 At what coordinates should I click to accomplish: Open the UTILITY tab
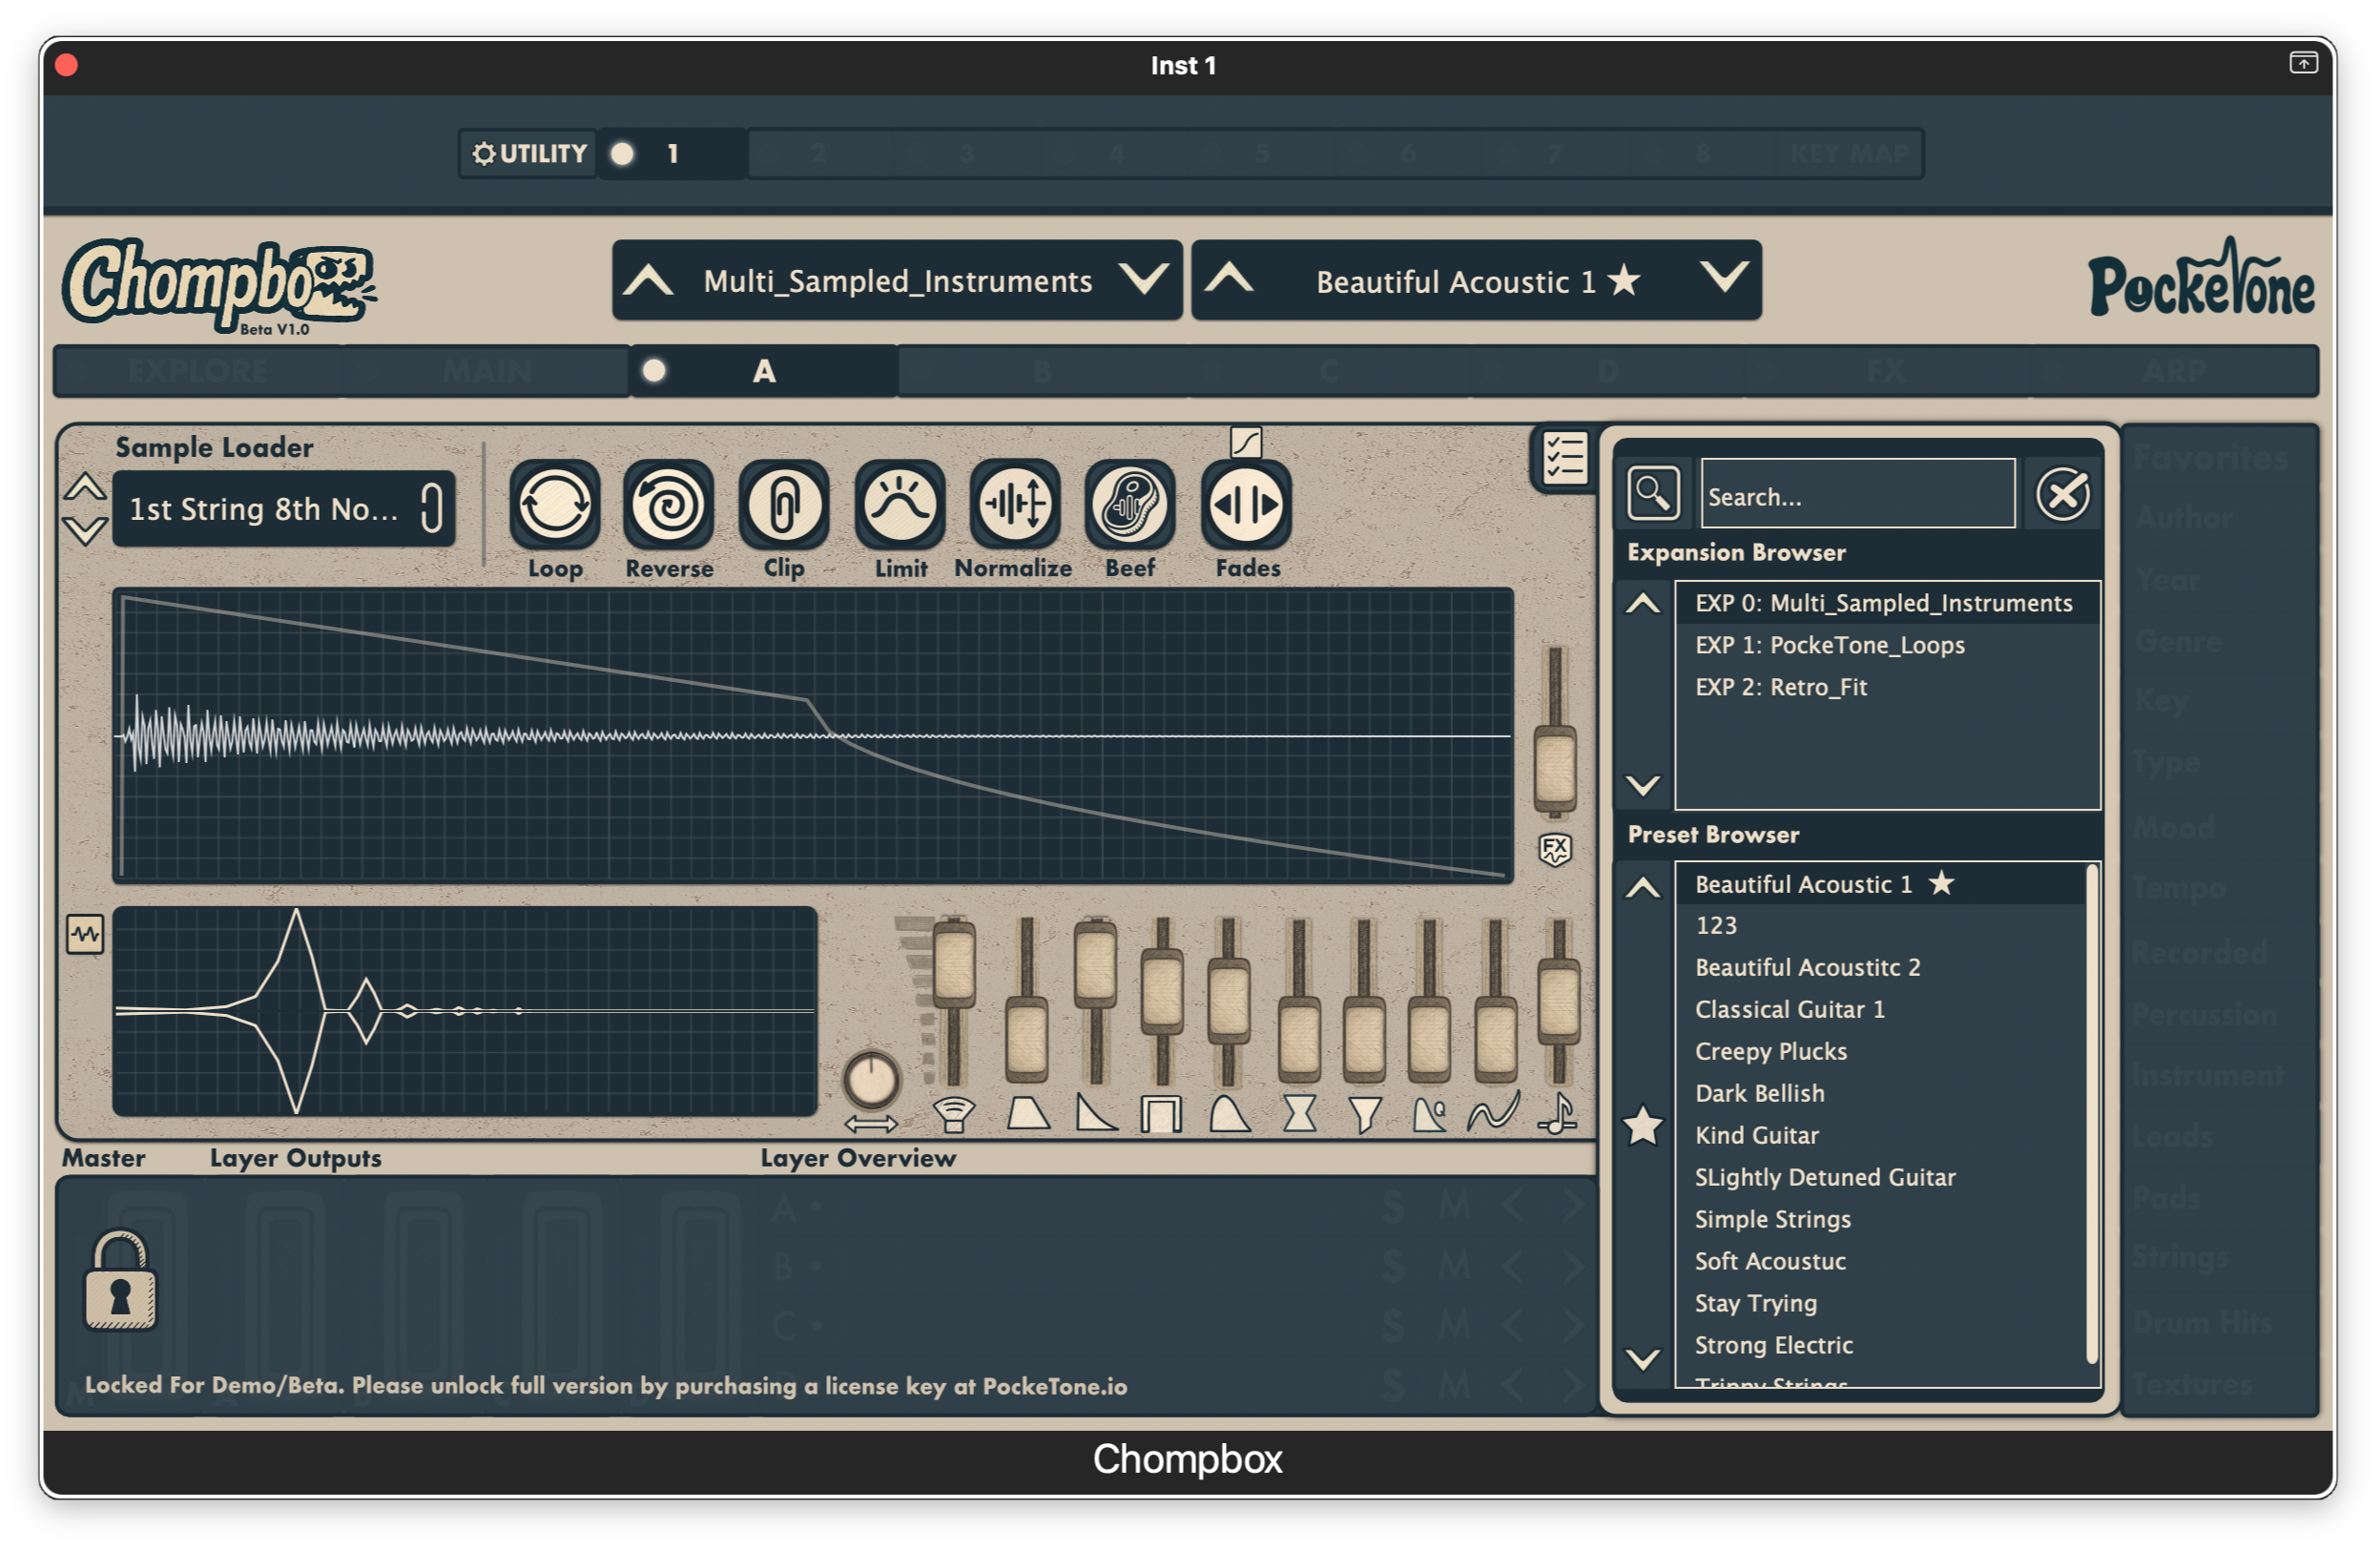click(529, 153)
